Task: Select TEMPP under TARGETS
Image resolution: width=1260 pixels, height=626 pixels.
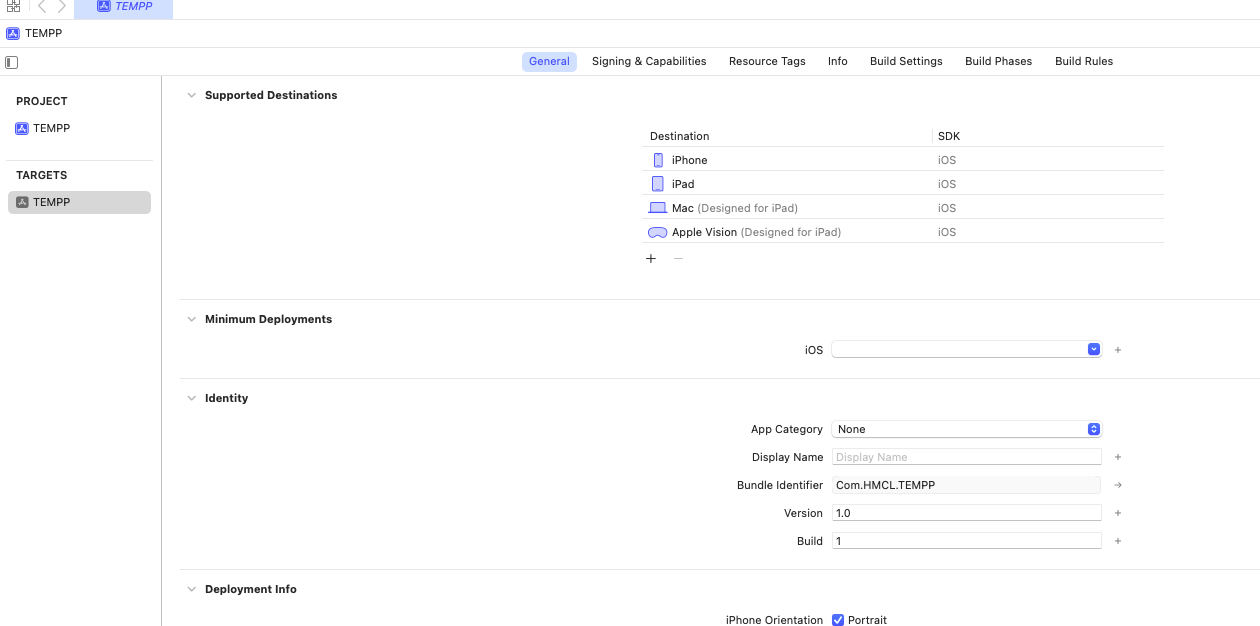Action: pos(79,202)
